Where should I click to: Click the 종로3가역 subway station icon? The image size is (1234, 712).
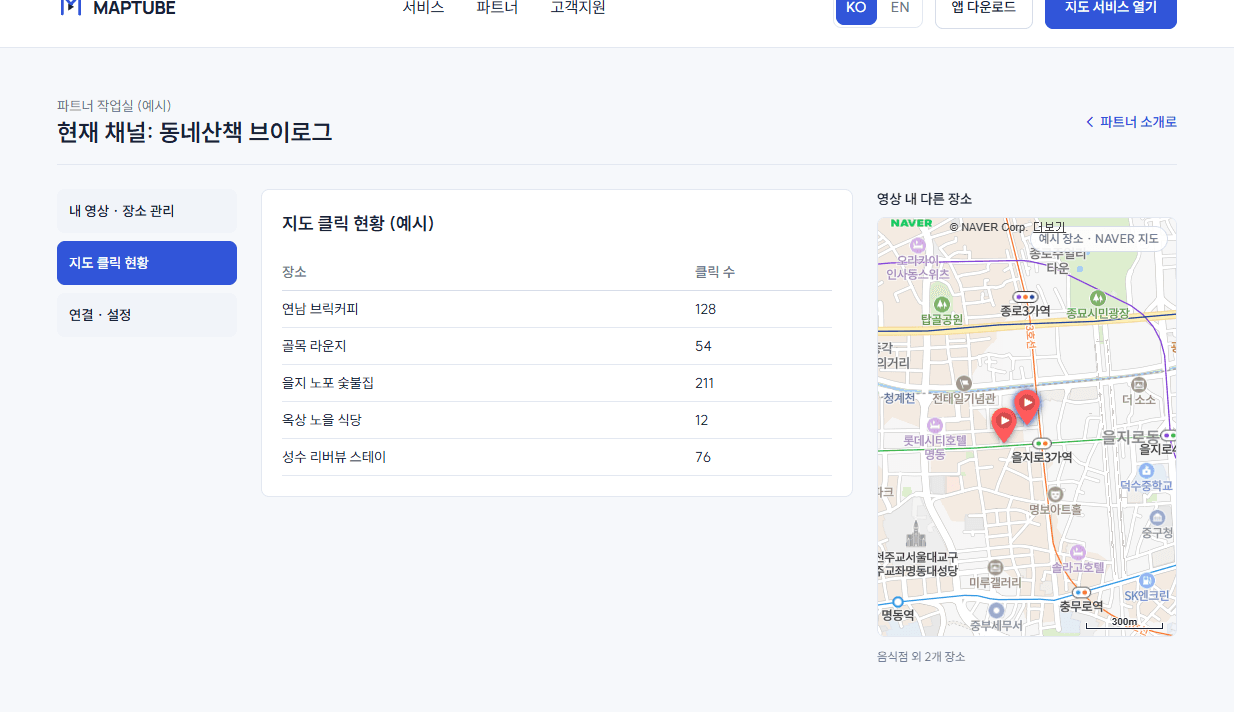(x=1025, y=297)
